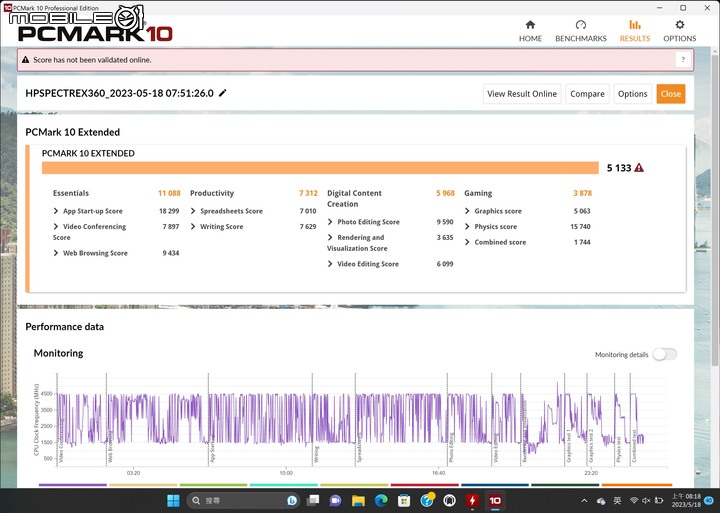This screenshot has width=720, height=513.
Task: Open File Explorer from the taskbar
Action: click(x=358, y=501)
